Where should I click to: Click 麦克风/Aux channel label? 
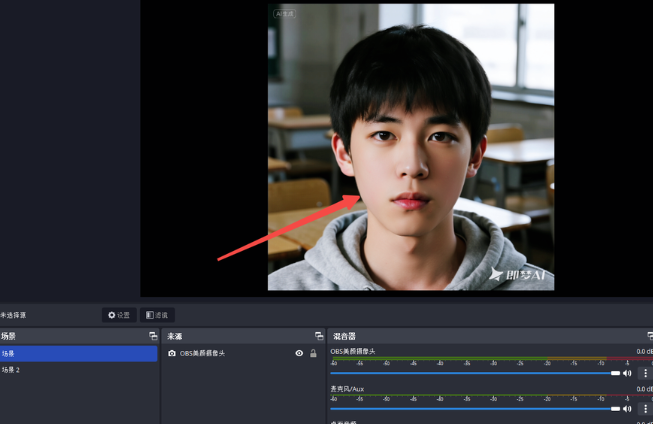click(347, 389)
